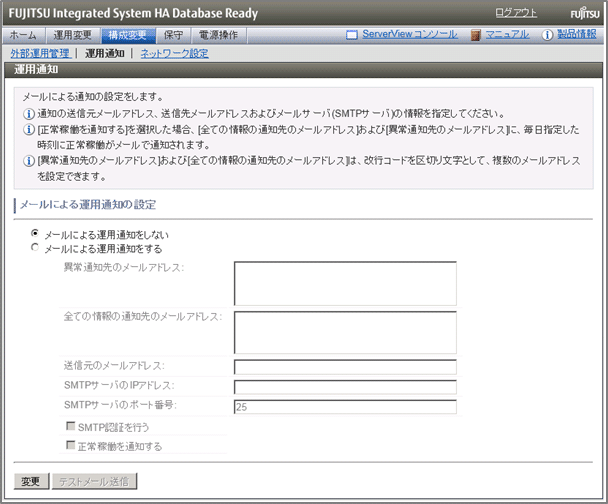608x504 pixels.
Task: Click the メールによる運用通知の設定 section heading
Action: click(x=88, y=205)
